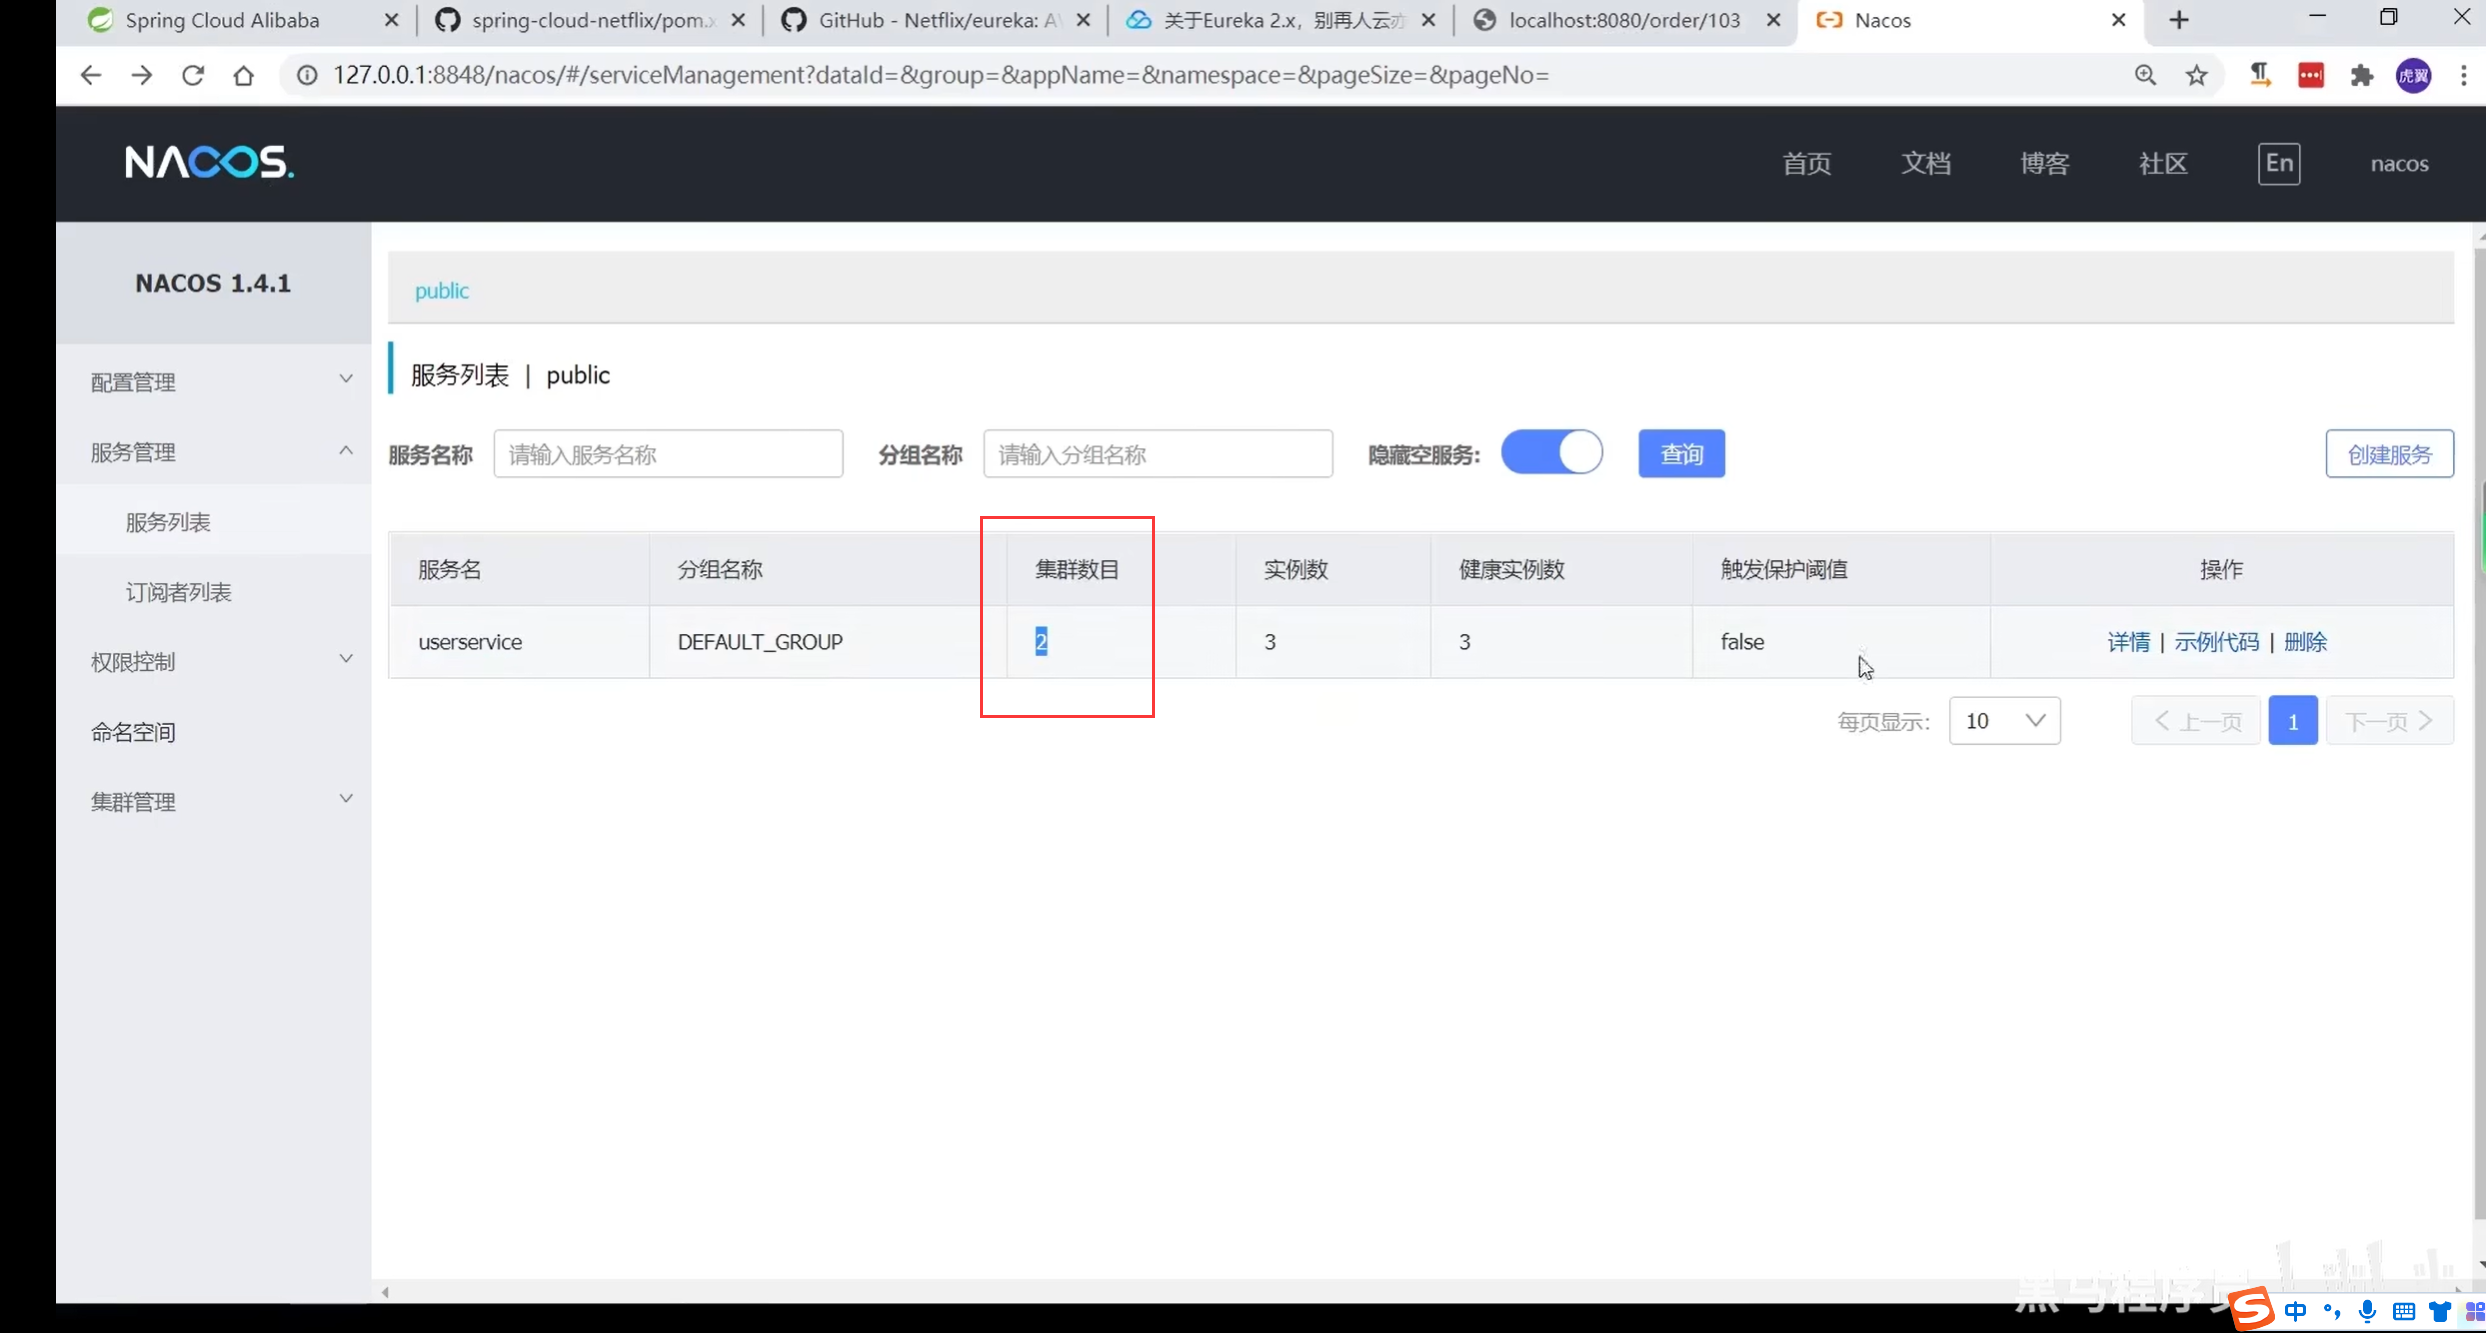2486x1333 pixels.
Task: Open the zoom magnifier icon in address bar
Action: coord(2145,75)
